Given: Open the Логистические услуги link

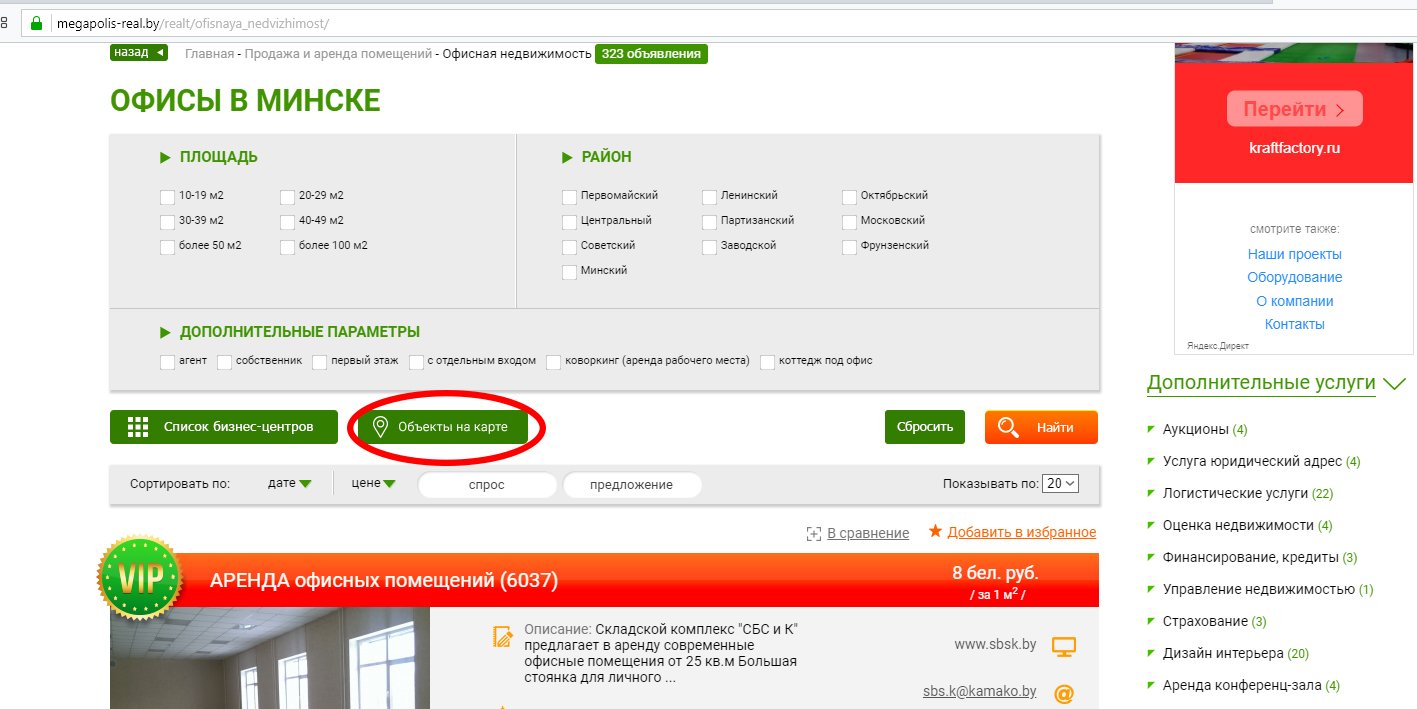Looking at the screenshot, I should pos(1235,493).
